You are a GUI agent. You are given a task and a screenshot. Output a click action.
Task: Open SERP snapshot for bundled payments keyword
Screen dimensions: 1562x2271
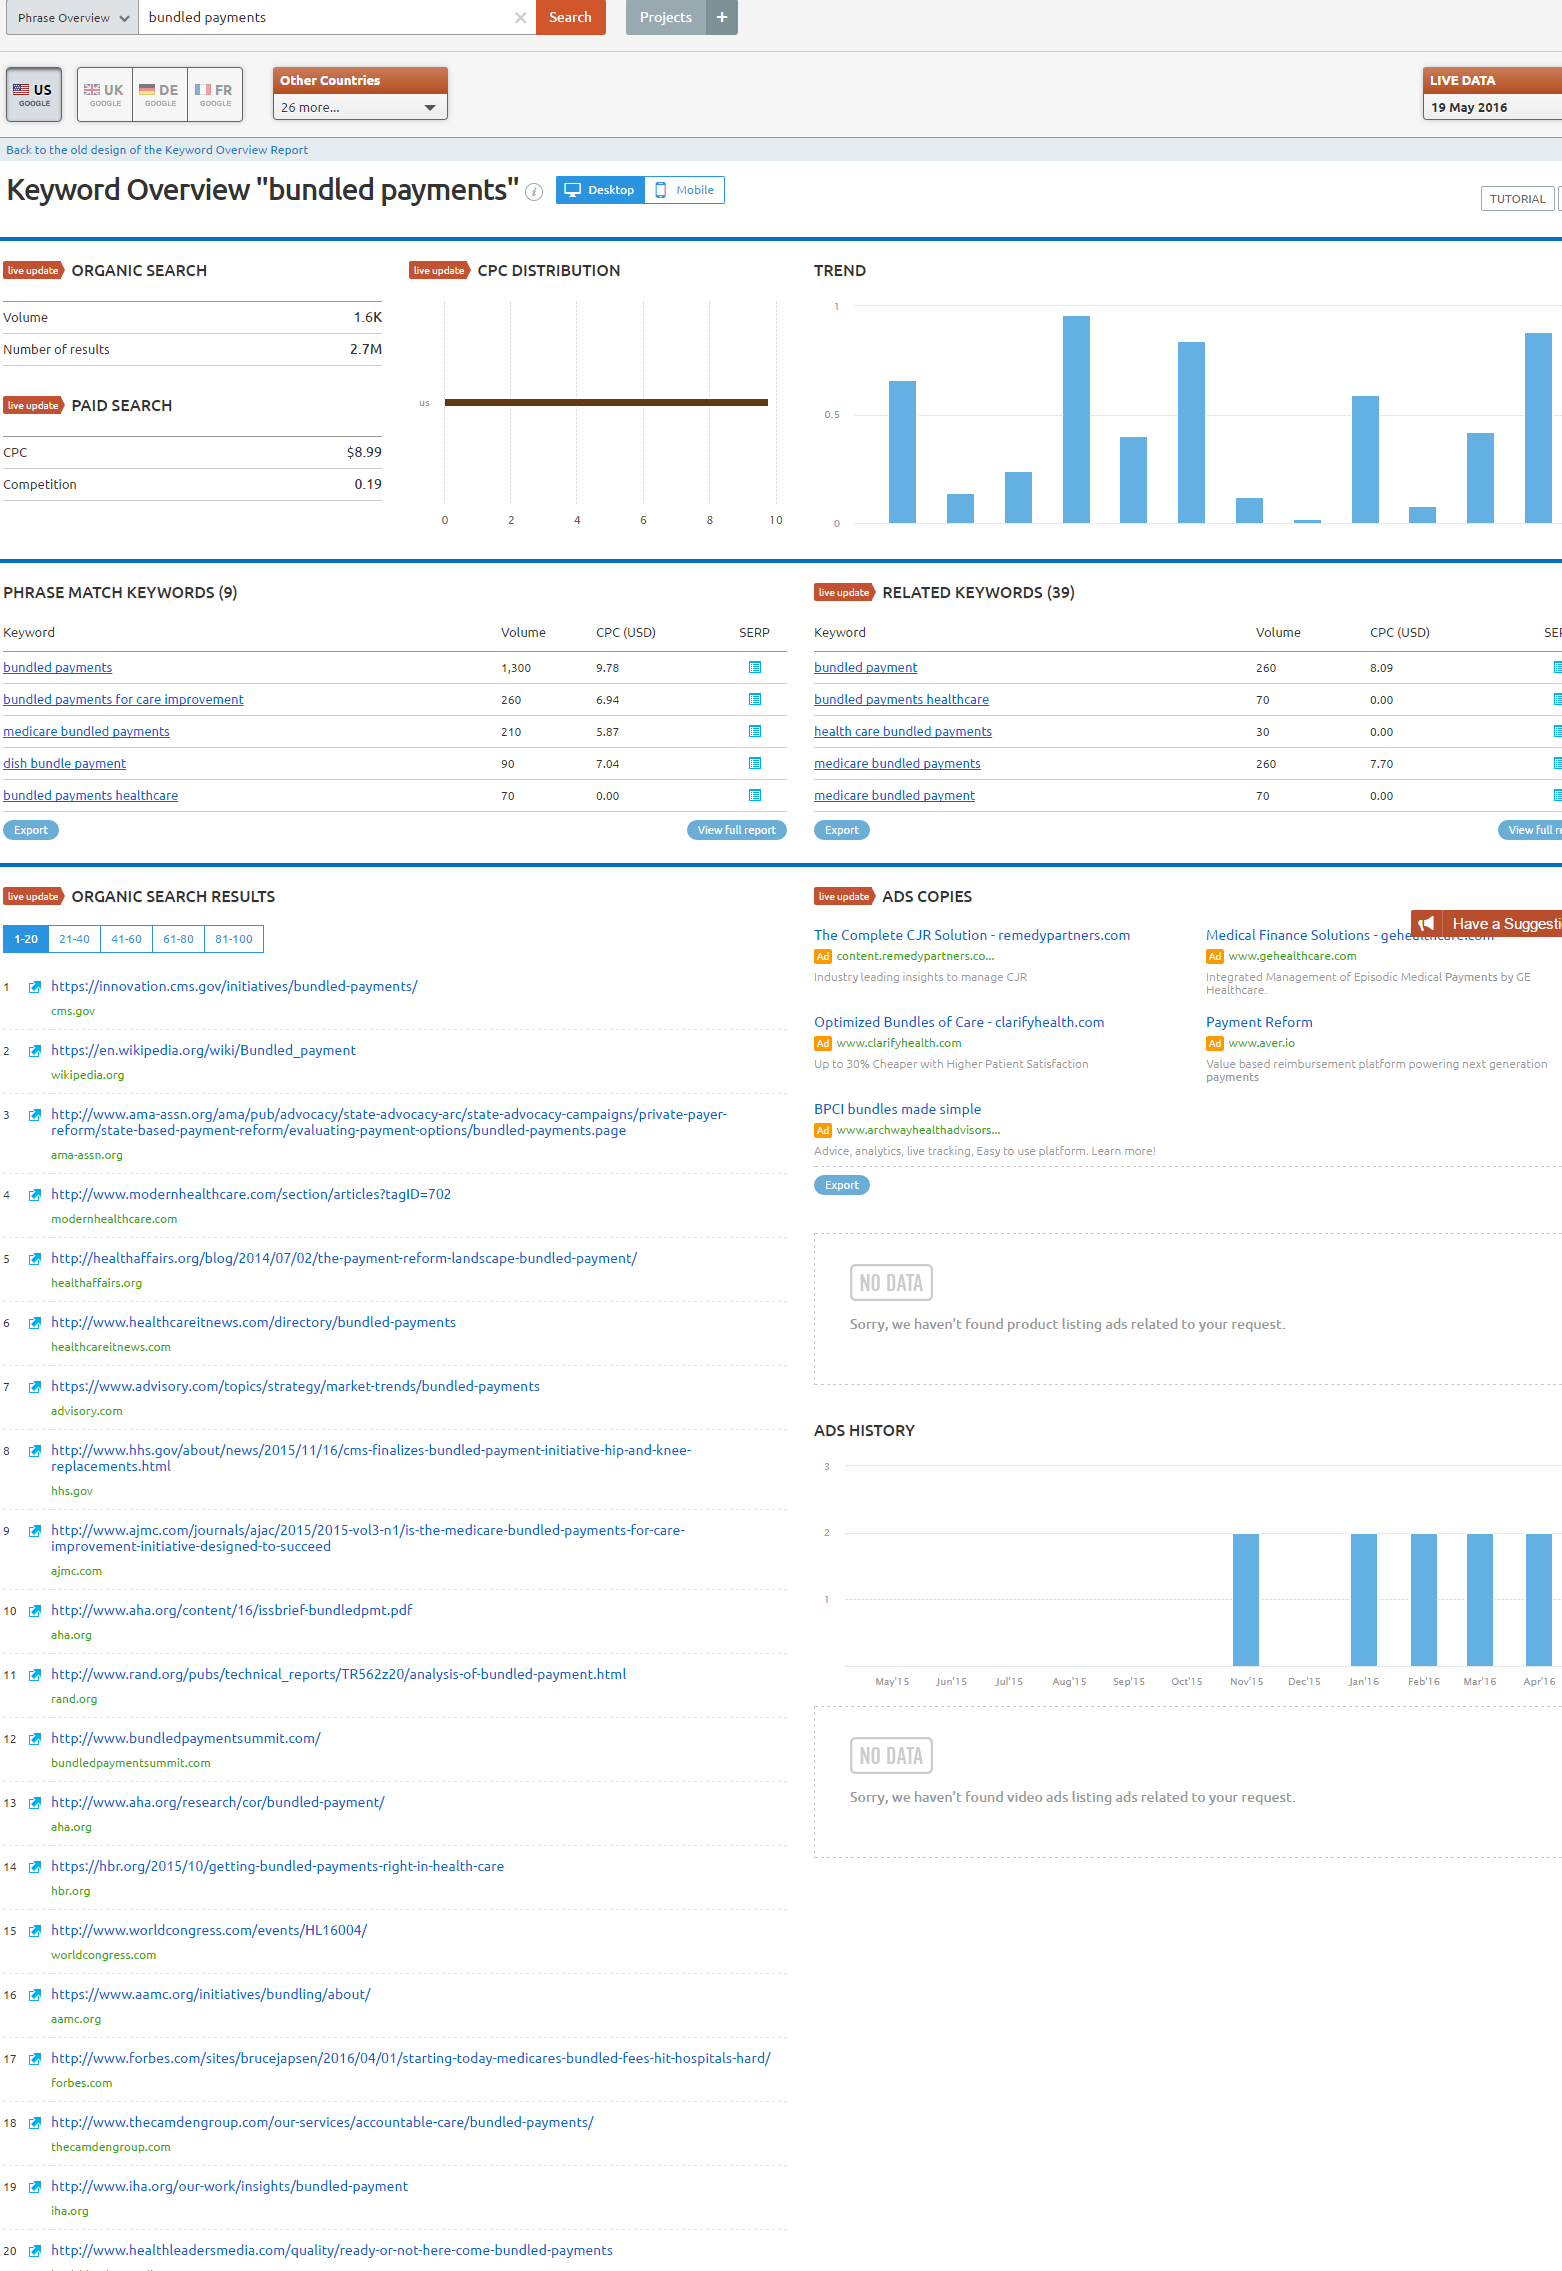tap(755, 667)
